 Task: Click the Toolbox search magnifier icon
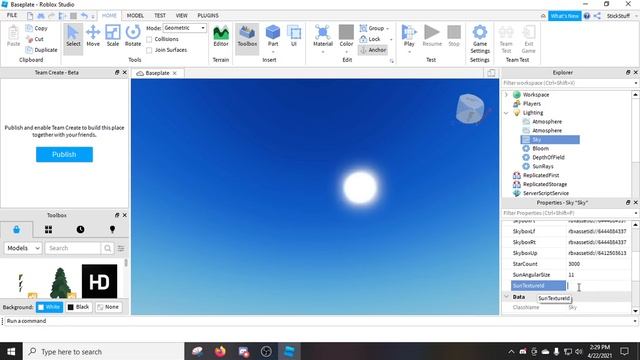click(107, 248)
